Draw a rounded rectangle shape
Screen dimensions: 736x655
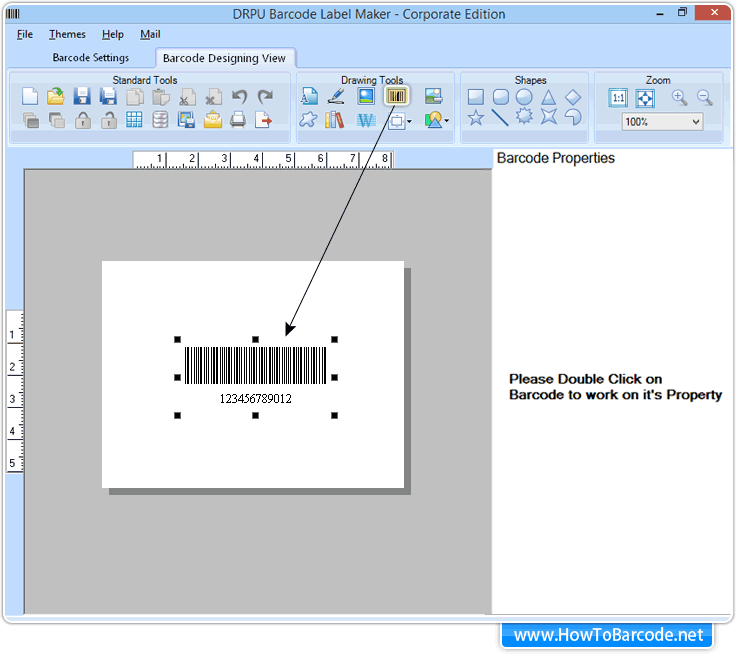click(x=500, y=97)
